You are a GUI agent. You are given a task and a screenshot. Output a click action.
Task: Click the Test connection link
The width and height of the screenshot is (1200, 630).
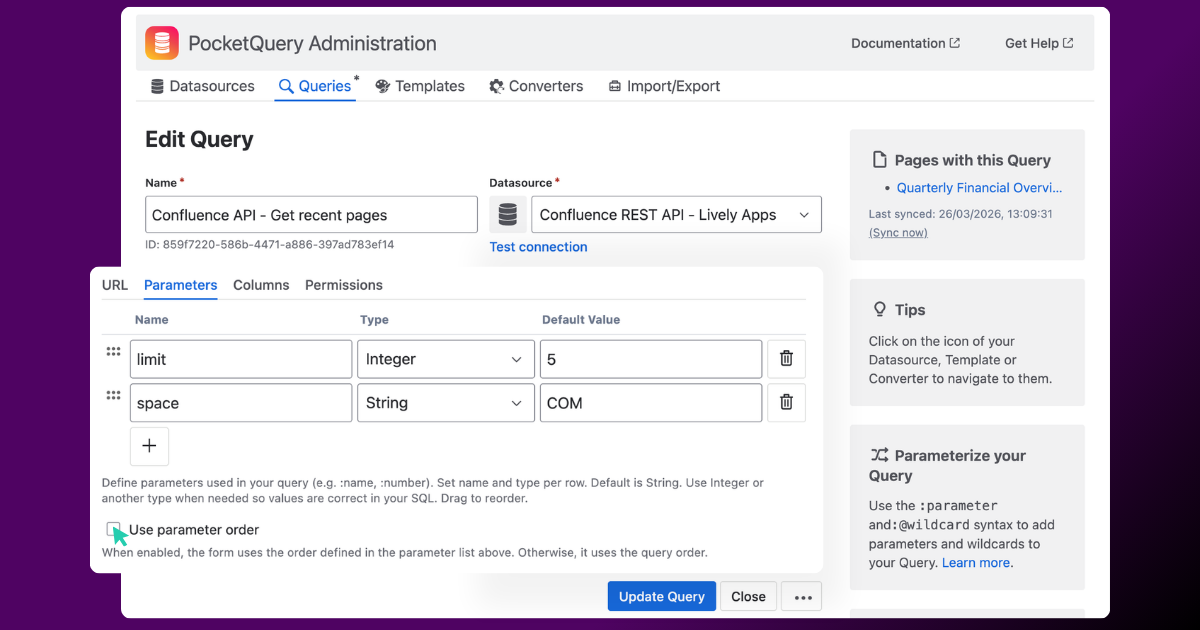click(x=538, y=246)
